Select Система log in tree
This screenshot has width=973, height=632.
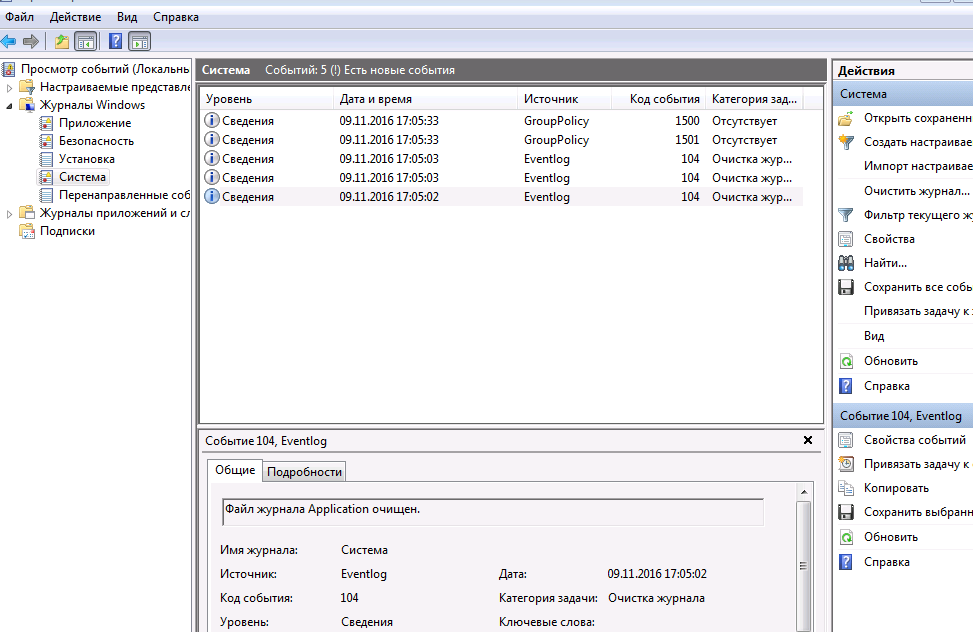(x=82, y=177)
